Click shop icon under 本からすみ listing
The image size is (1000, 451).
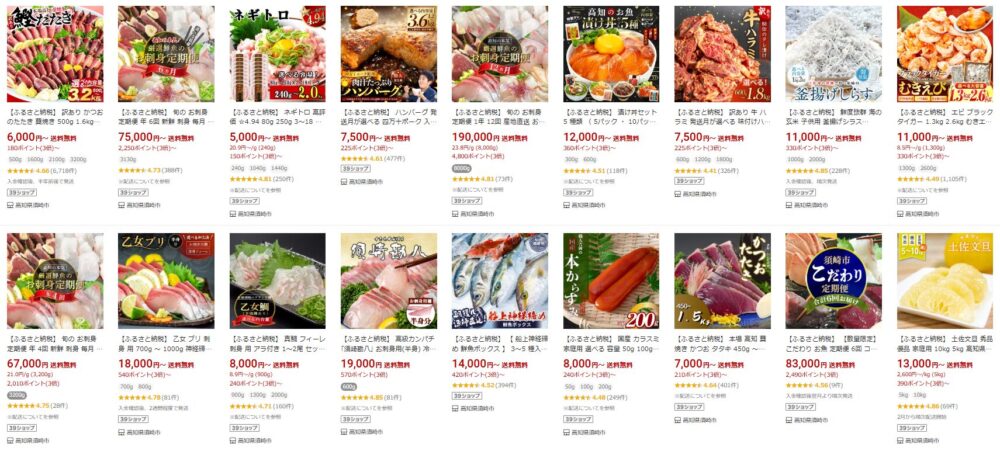point(566,432)
